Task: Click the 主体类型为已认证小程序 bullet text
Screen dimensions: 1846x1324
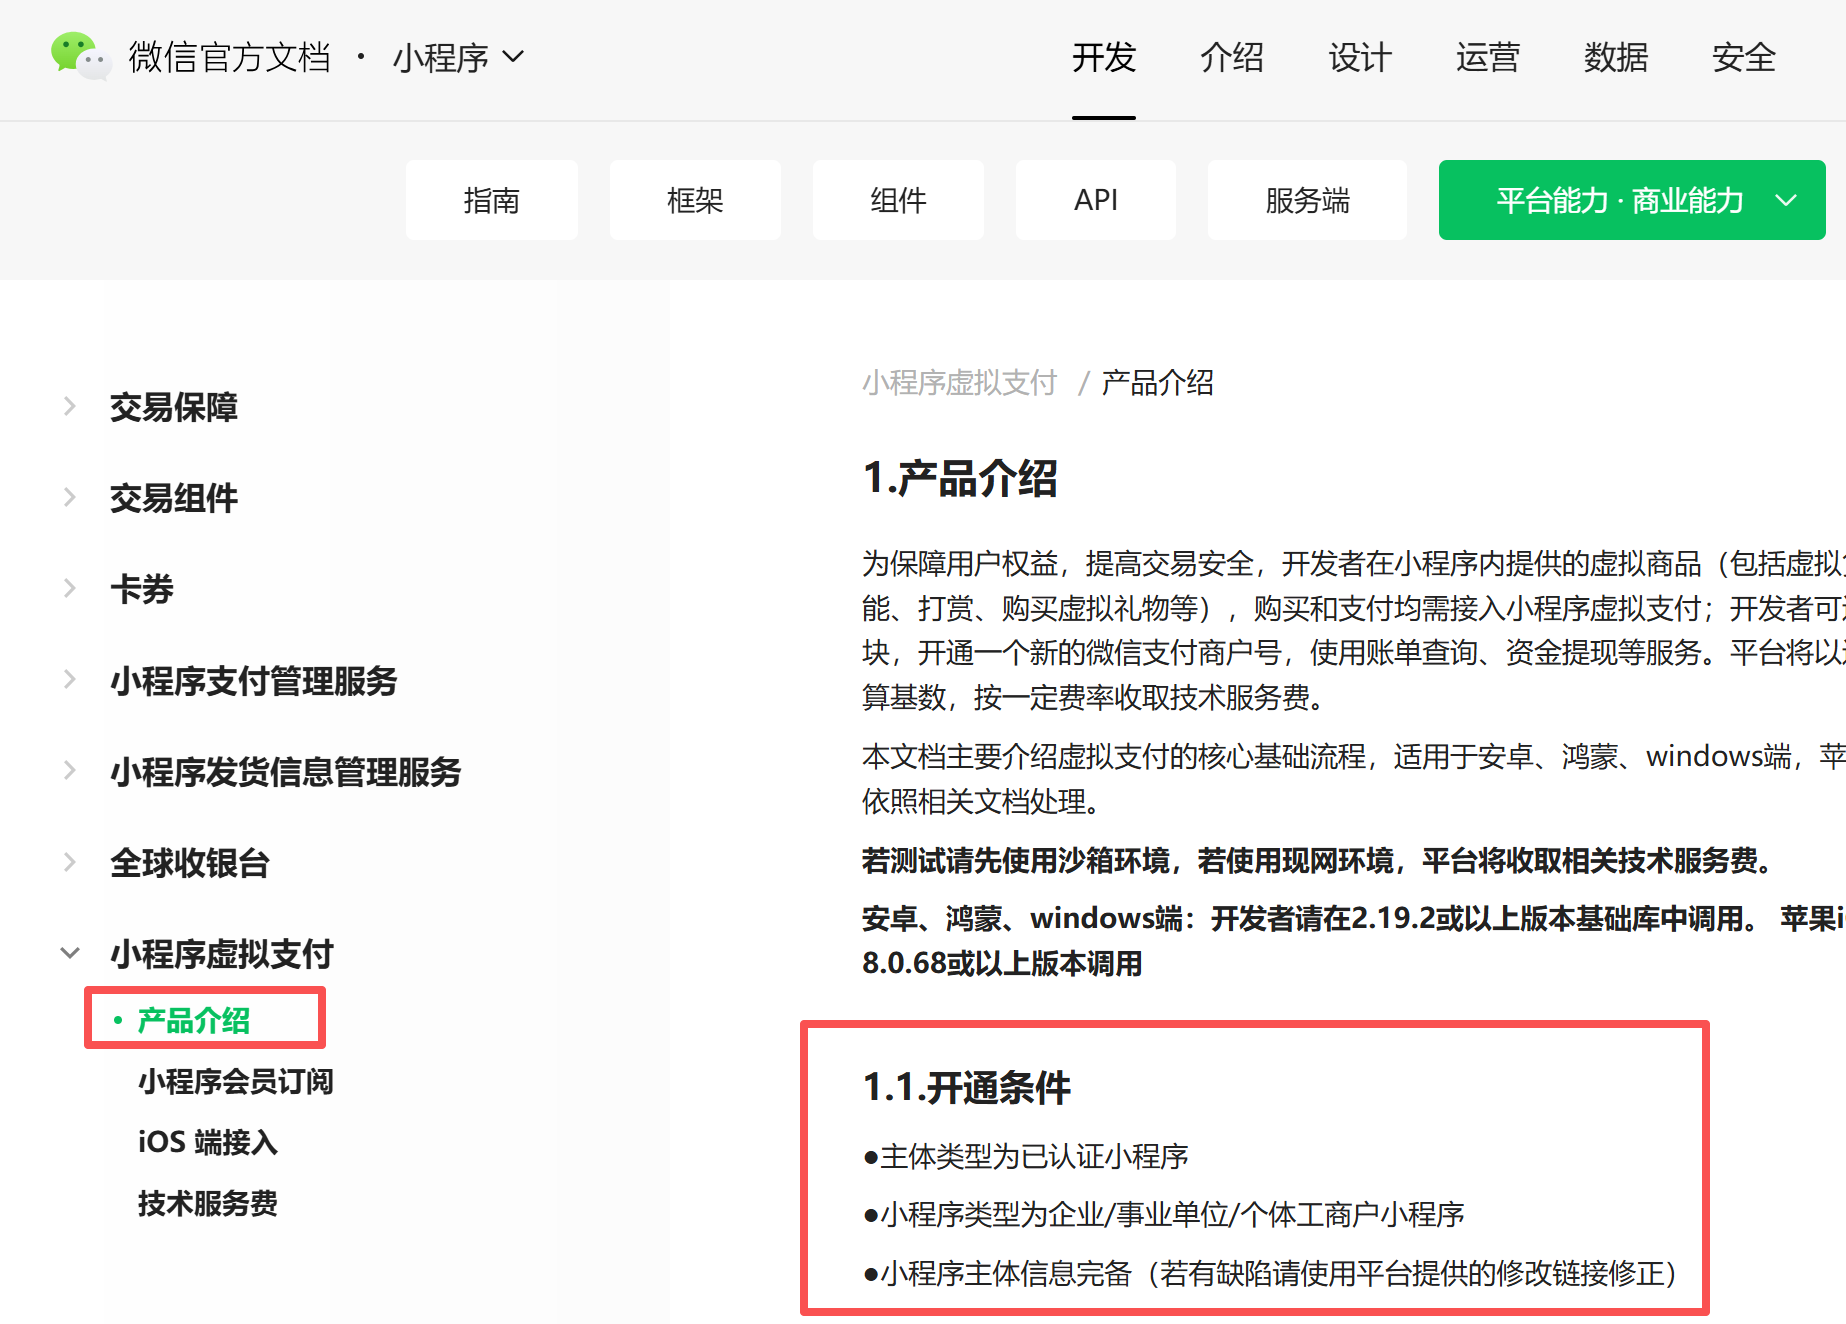Action: tap(1026, 1156)
